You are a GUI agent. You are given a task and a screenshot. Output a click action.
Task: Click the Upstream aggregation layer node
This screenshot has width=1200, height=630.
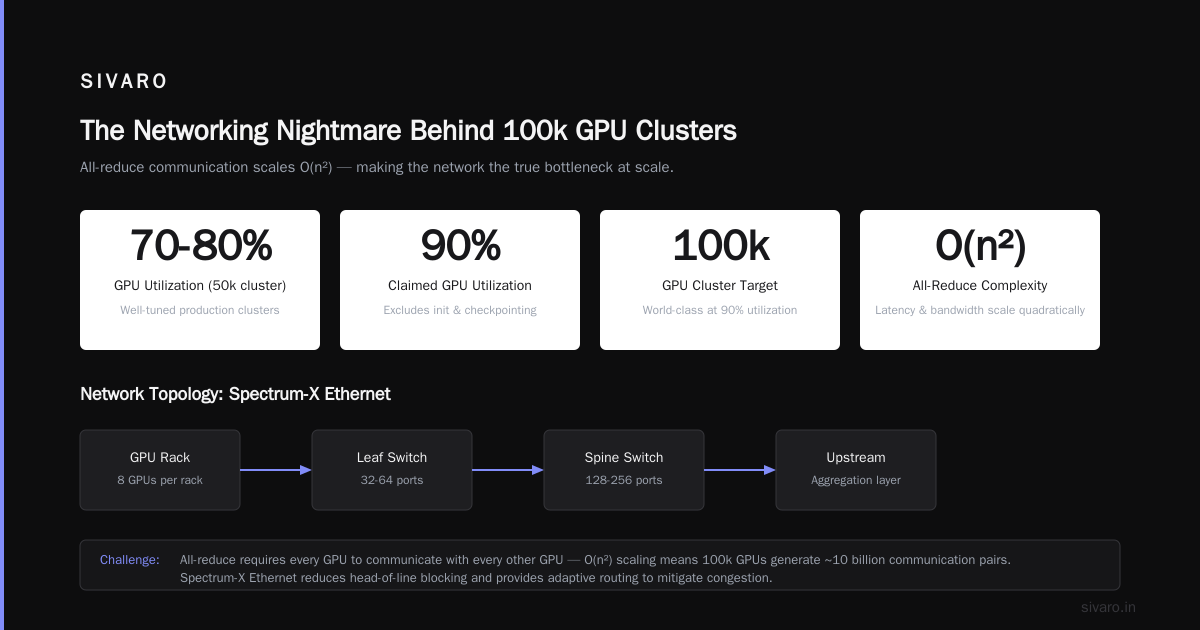[x=856, y=470]
